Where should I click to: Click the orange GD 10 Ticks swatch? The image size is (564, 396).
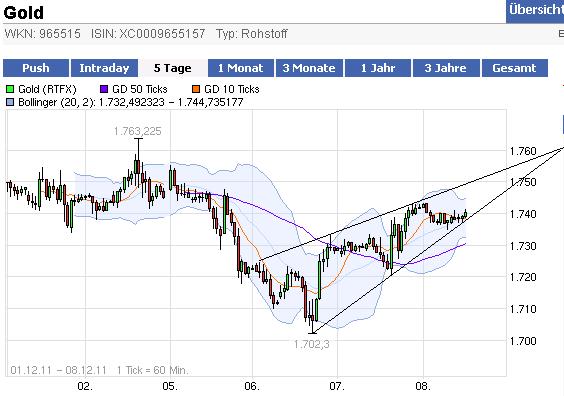click(x=196, y=89)
